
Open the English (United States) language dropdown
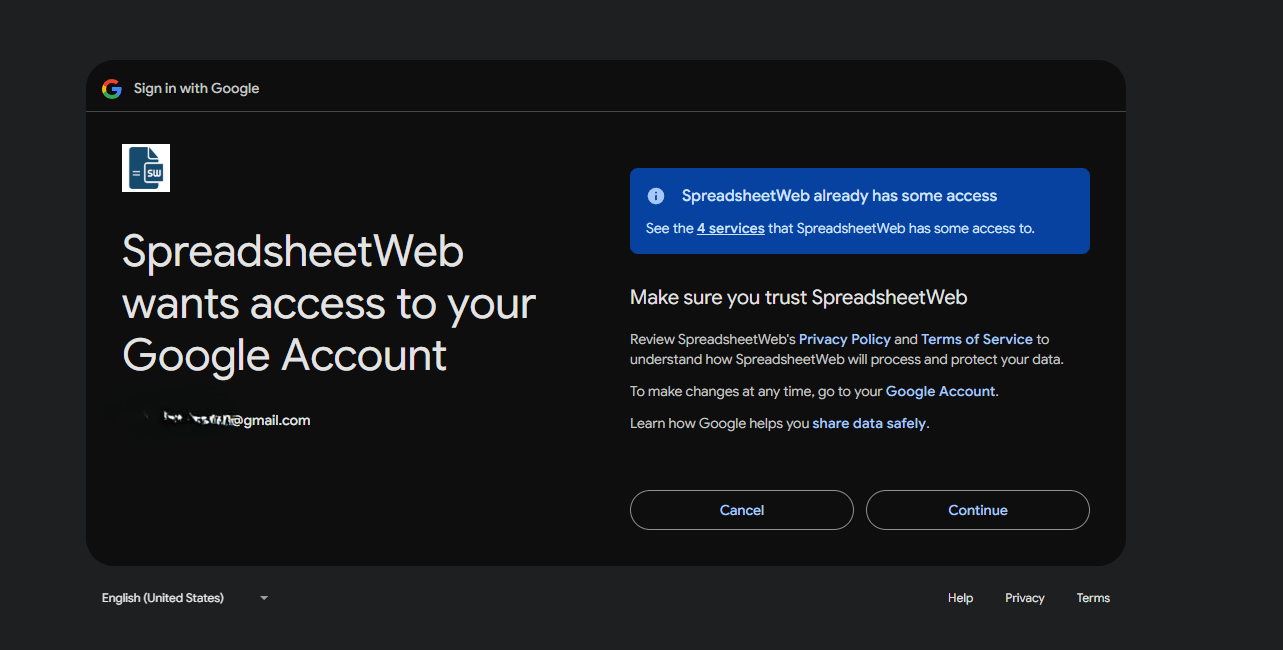click(185, 598)
